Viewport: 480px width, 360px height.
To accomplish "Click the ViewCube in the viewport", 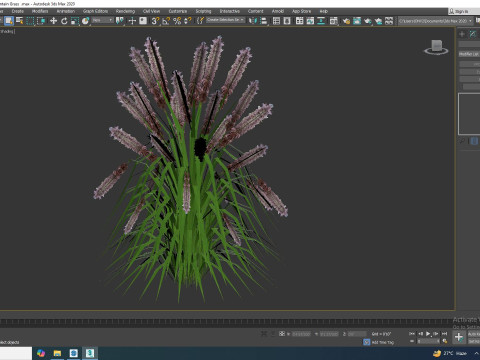I will click(x=436, y=47).
